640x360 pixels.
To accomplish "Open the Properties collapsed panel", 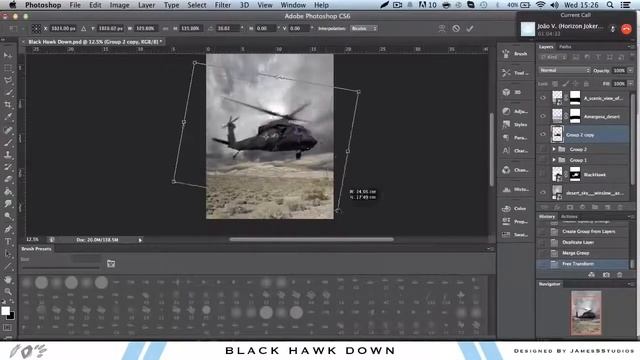I will 515,222.
